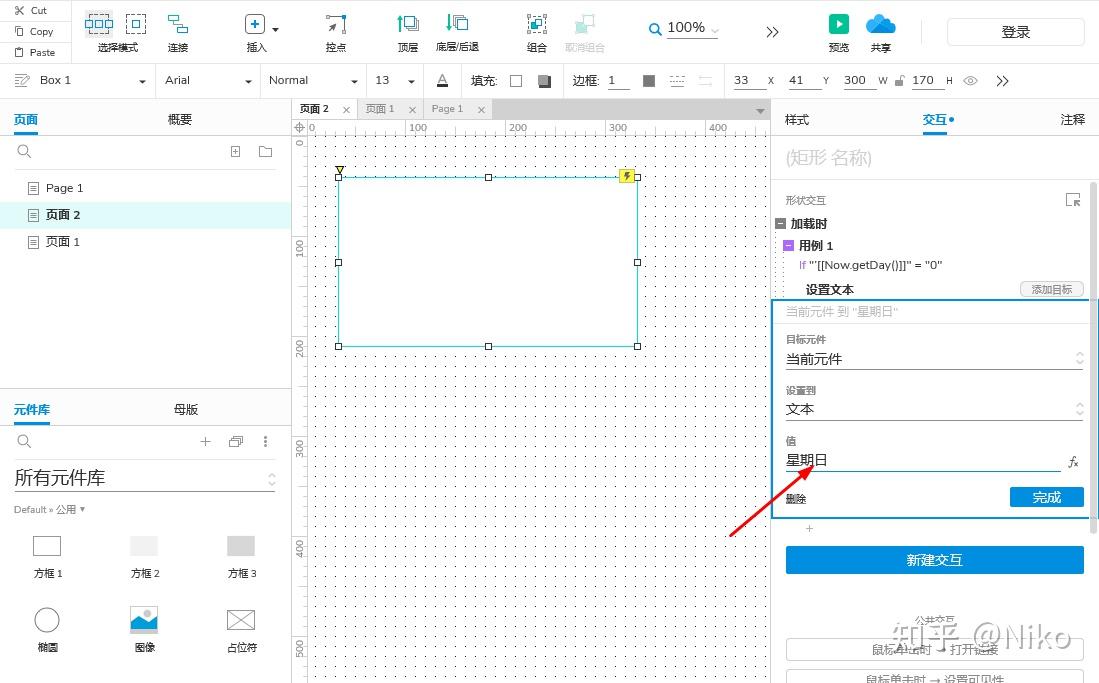This screenshot has width=1099, height=683.
Task: Click the 星期日 value input field
Action: coord(922,461)
